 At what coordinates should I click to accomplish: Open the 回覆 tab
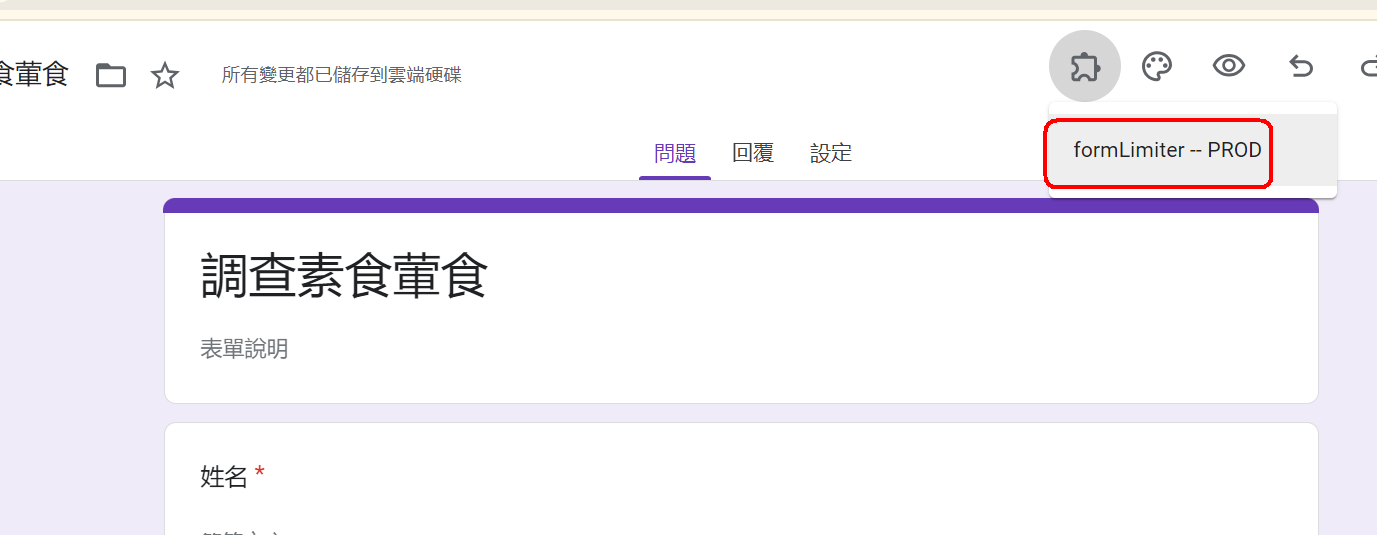click(753, 153)
